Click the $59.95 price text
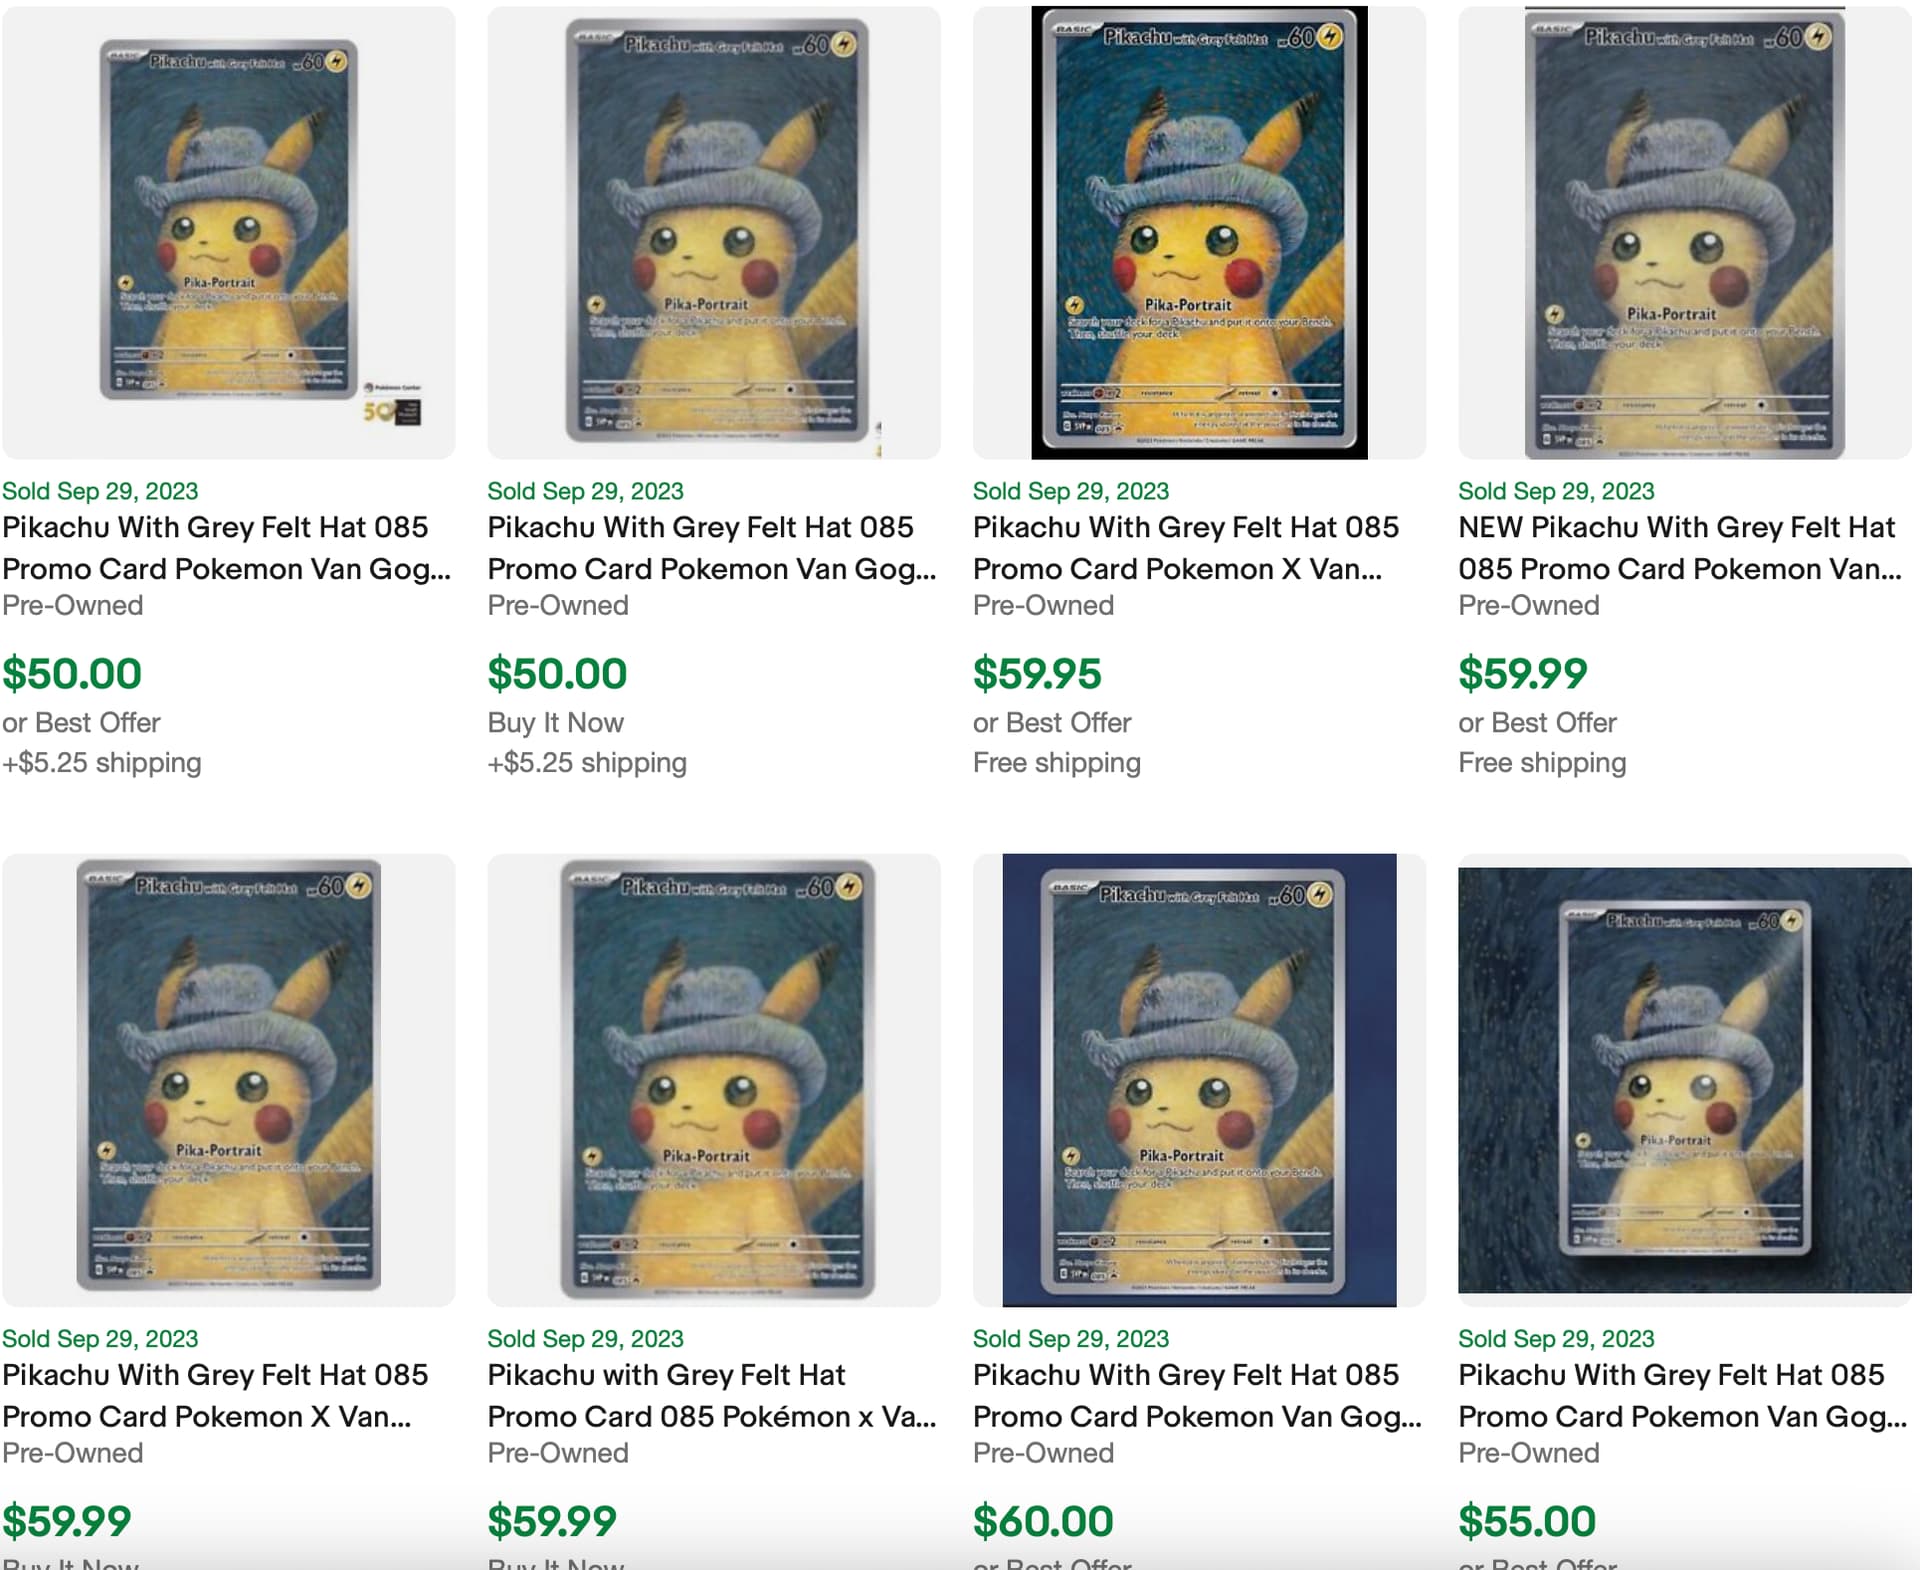The image size is (1920, 1570). pos(1037,674)
